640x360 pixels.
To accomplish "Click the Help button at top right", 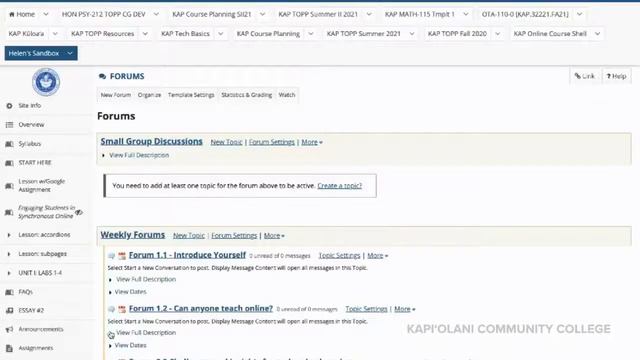I will [616, 76].
